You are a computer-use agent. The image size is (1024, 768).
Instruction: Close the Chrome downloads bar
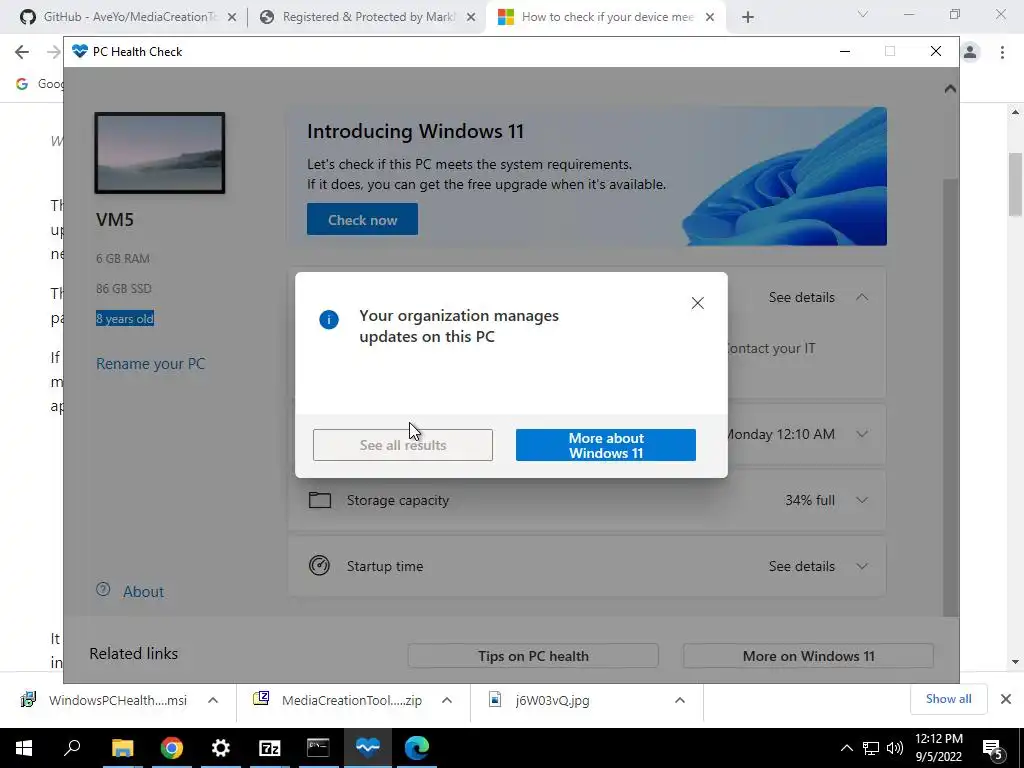tap(1006, 699)
